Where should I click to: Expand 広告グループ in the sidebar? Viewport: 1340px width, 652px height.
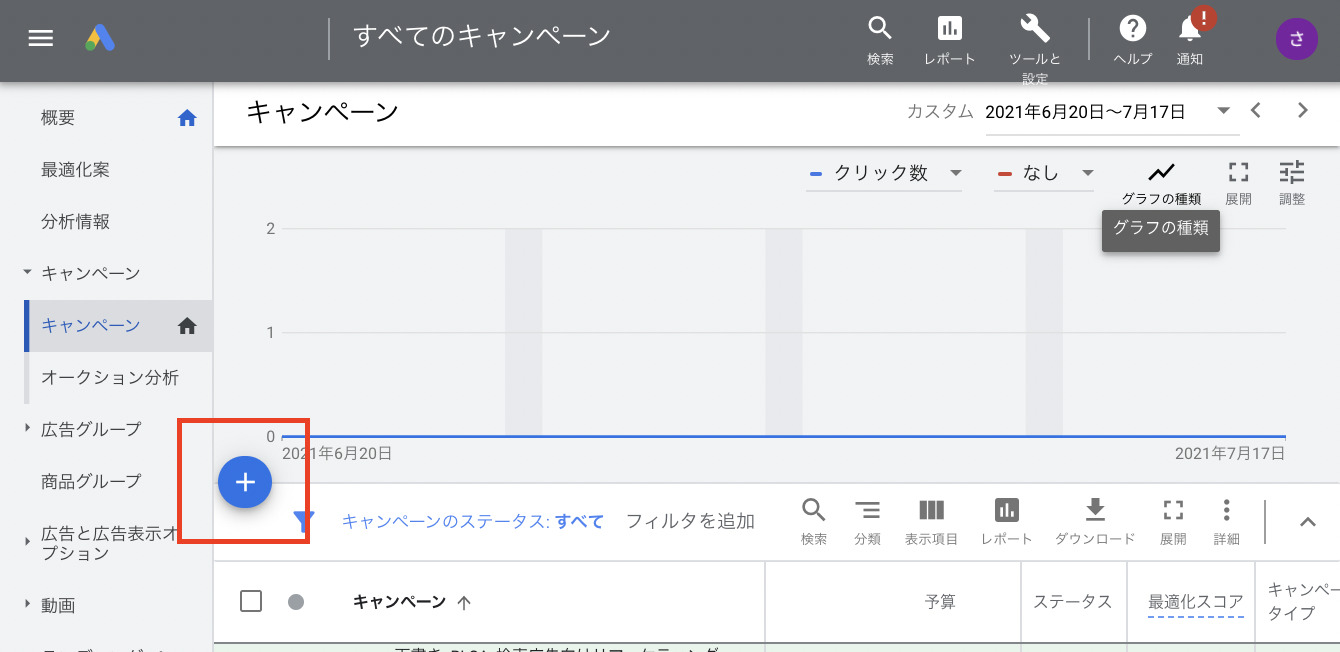[27, 429]
